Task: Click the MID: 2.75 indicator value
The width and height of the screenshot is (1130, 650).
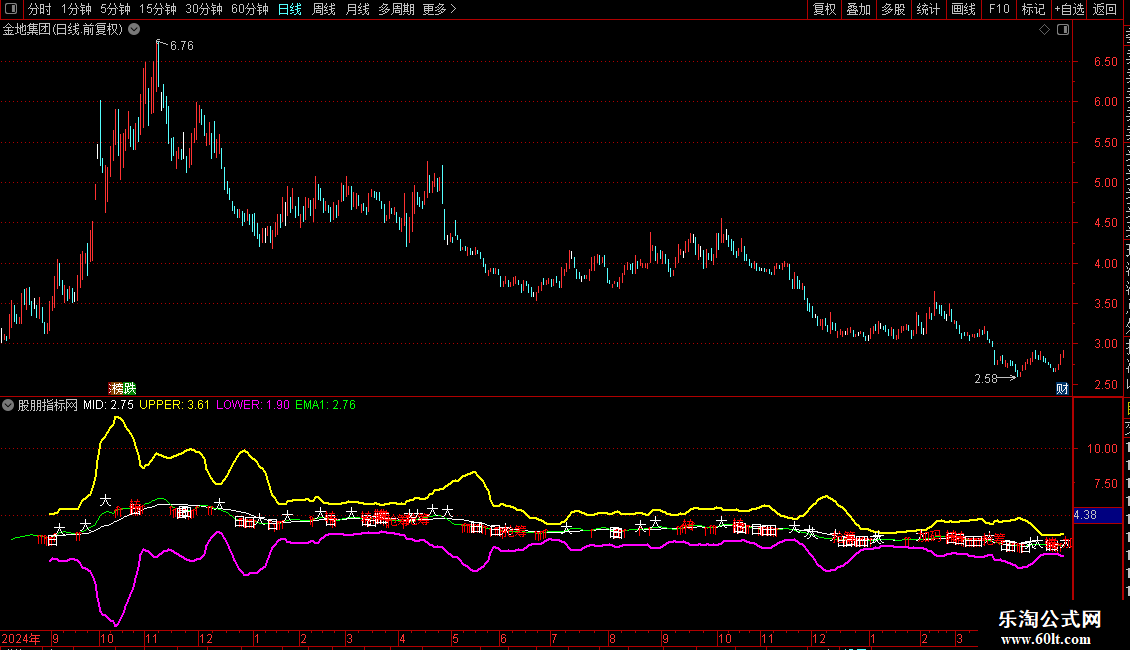Action: (x=108, y=405)
